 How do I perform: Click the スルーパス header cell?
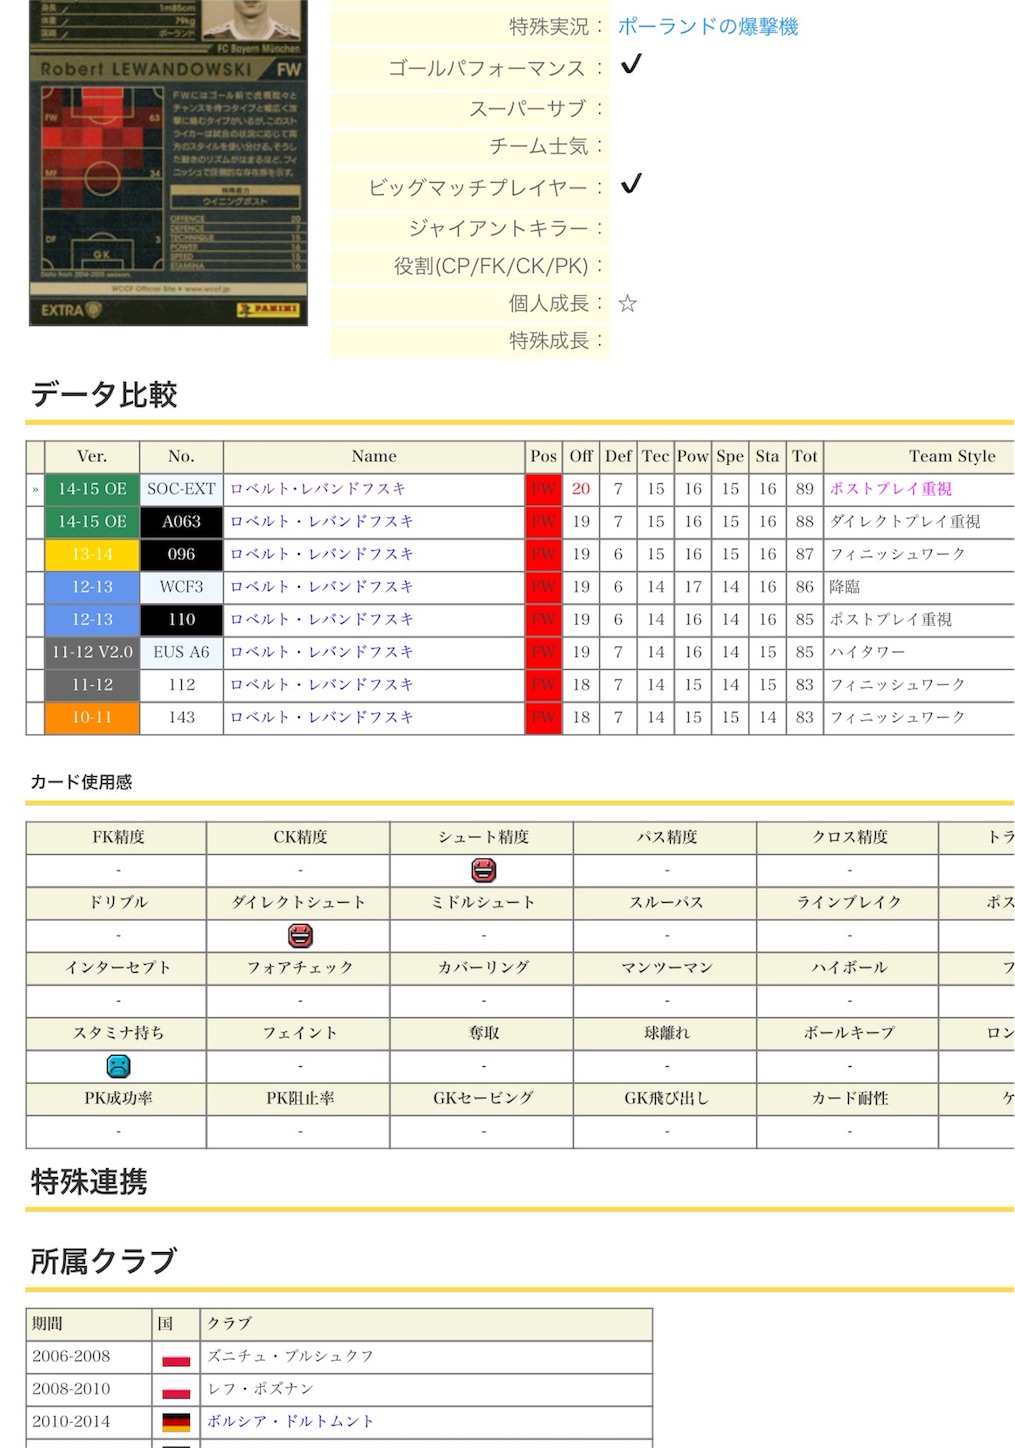666,903
